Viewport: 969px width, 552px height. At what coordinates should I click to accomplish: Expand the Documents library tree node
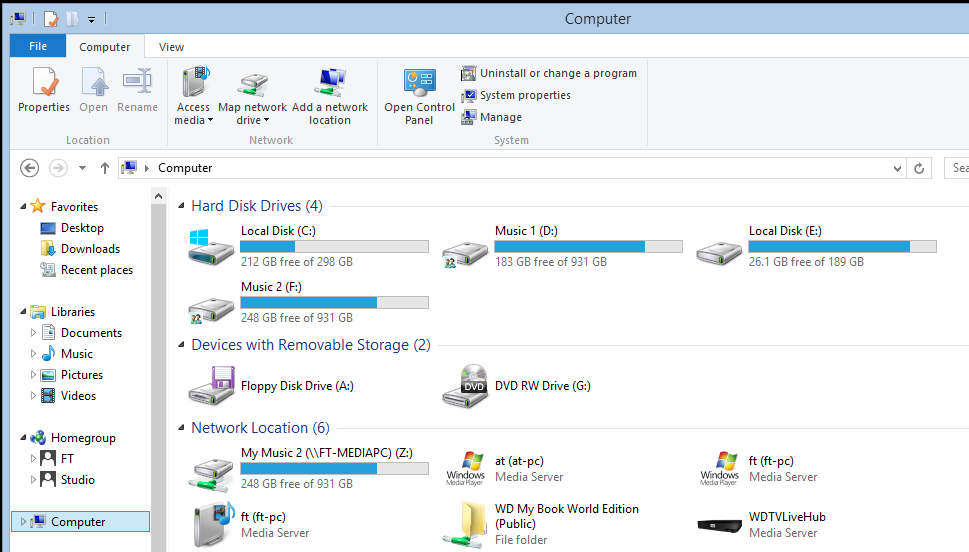coord(33,333)
